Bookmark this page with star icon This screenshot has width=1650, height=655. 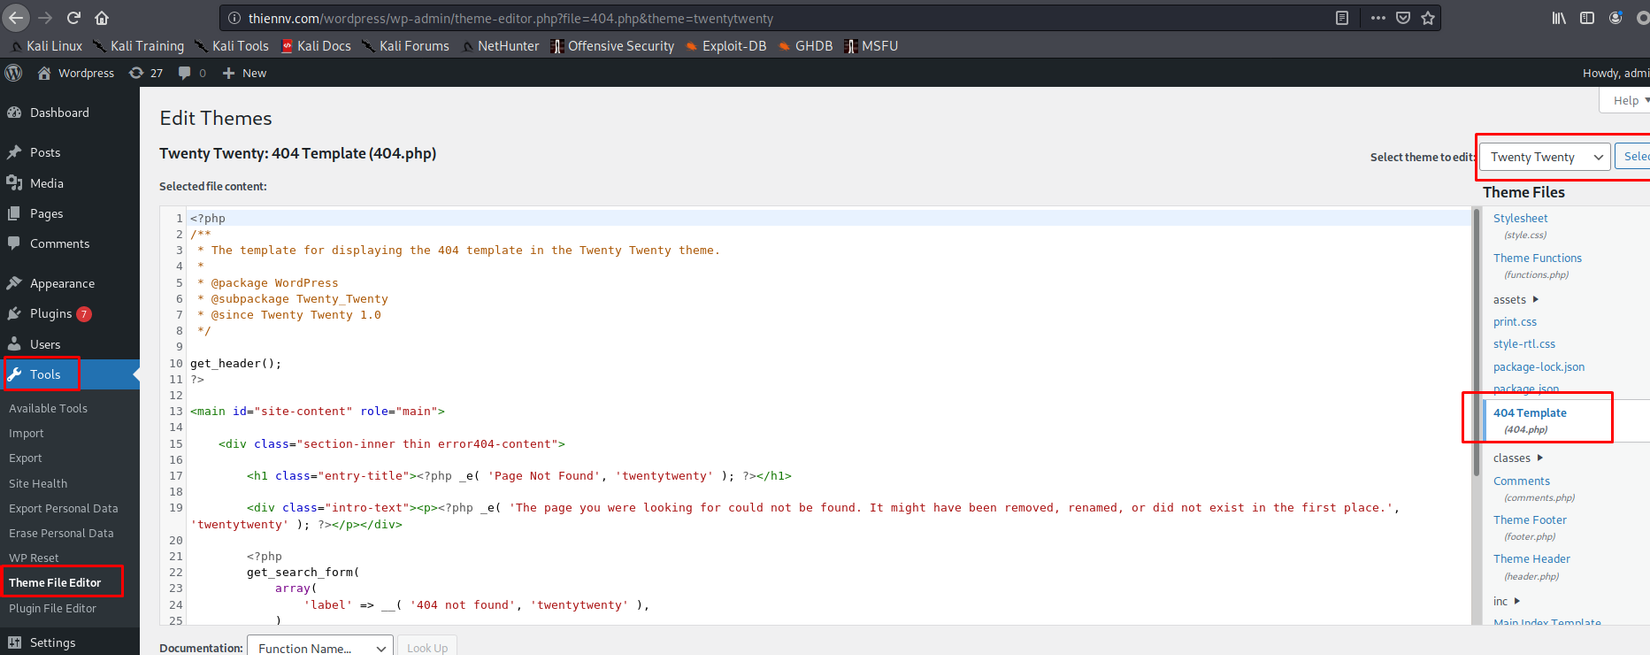tap(1428, 18)
